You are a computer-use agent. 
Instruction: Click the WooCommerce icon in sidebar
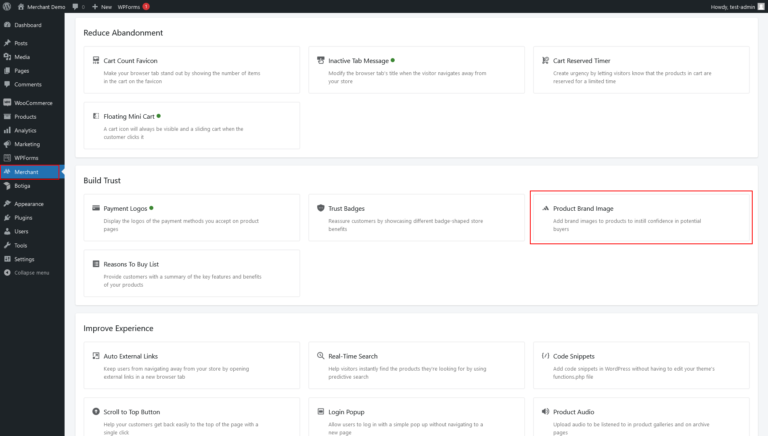tap(7, 103)
